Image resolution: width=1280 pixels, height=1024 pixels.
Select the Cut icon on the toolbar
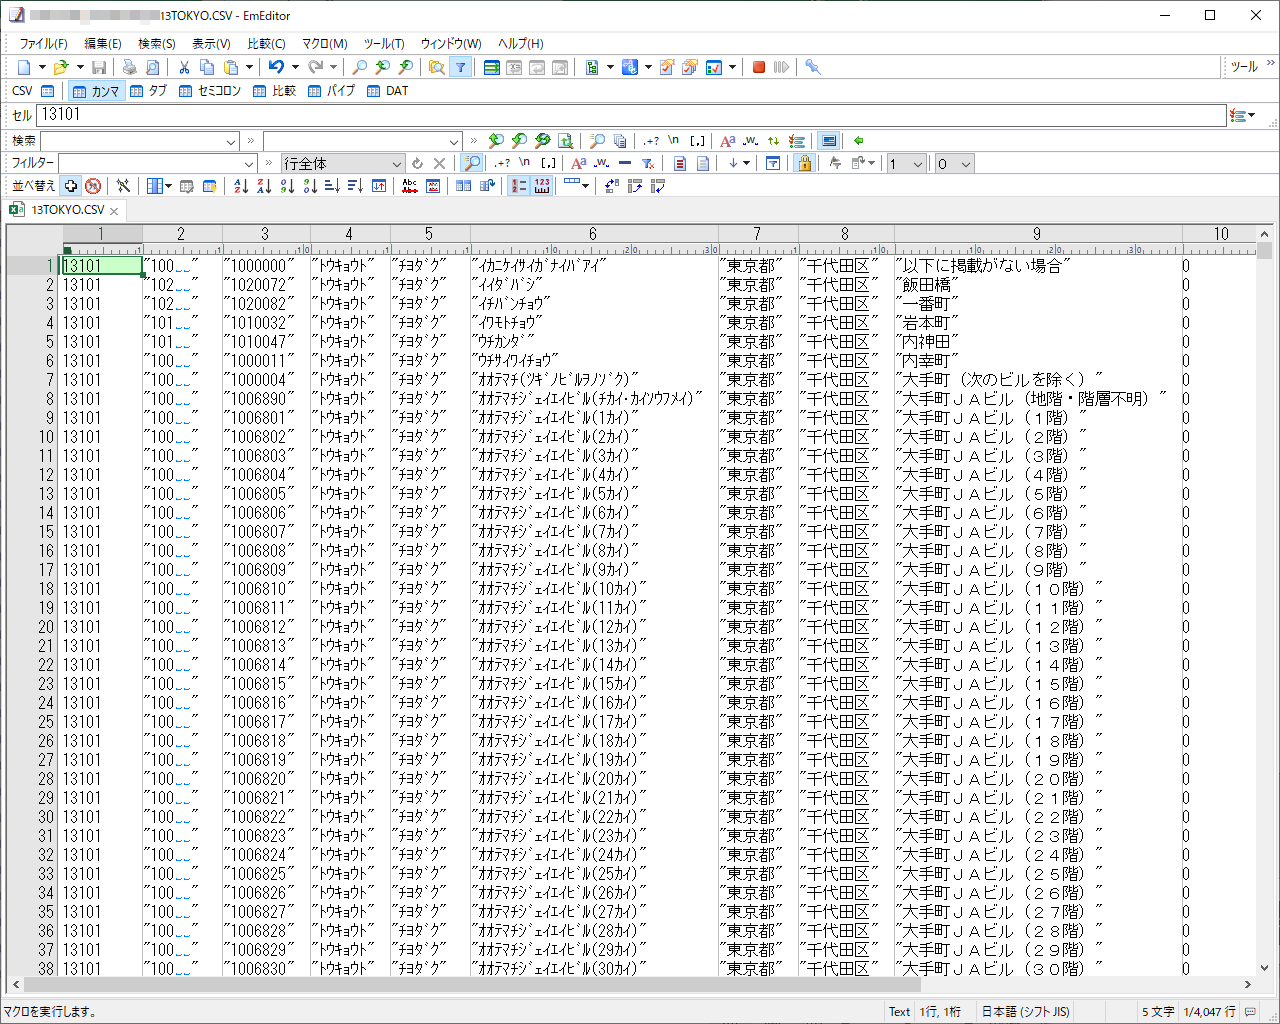pos(183,67)
